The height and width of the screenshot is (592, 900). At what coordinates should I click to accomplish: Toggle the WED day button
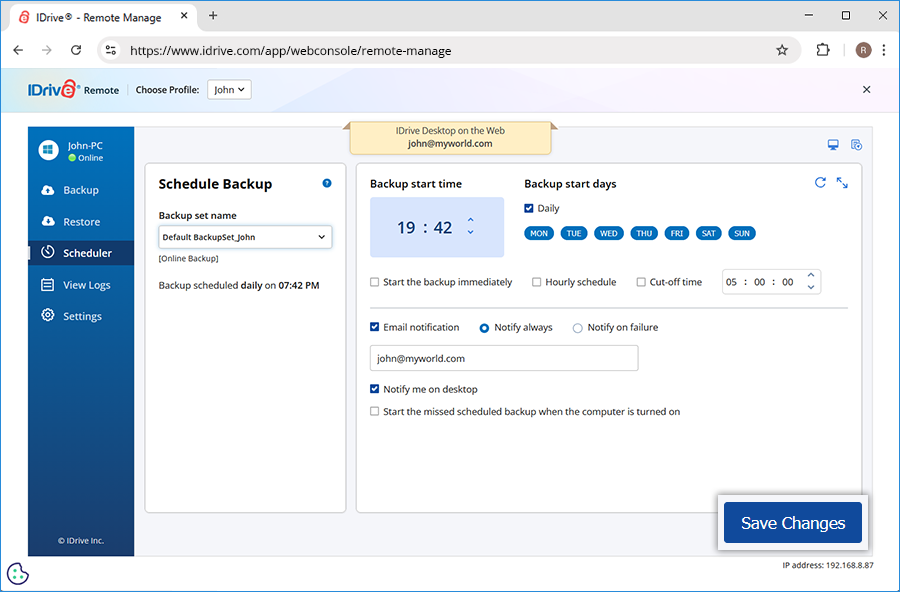608,233
